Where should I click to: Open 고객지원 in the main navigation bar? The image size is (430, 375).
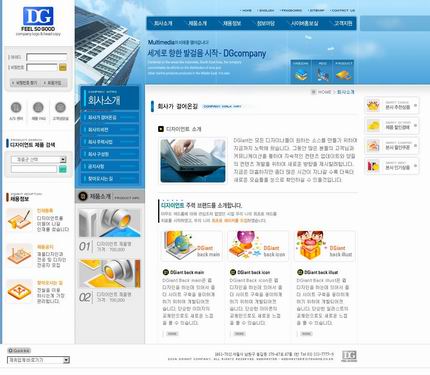point(343,23)
